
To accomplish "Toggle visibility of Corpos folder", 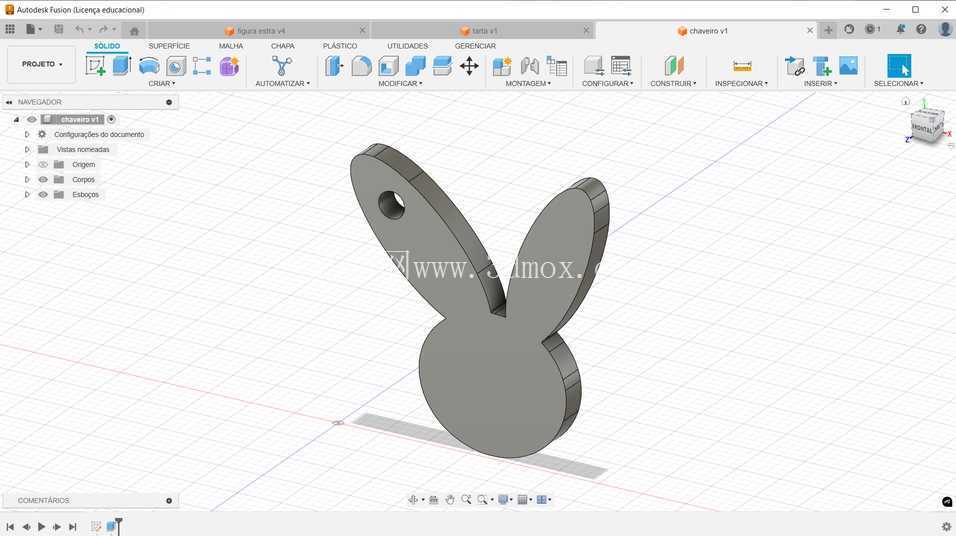I will pyautogui.click(x=43, y=179).
